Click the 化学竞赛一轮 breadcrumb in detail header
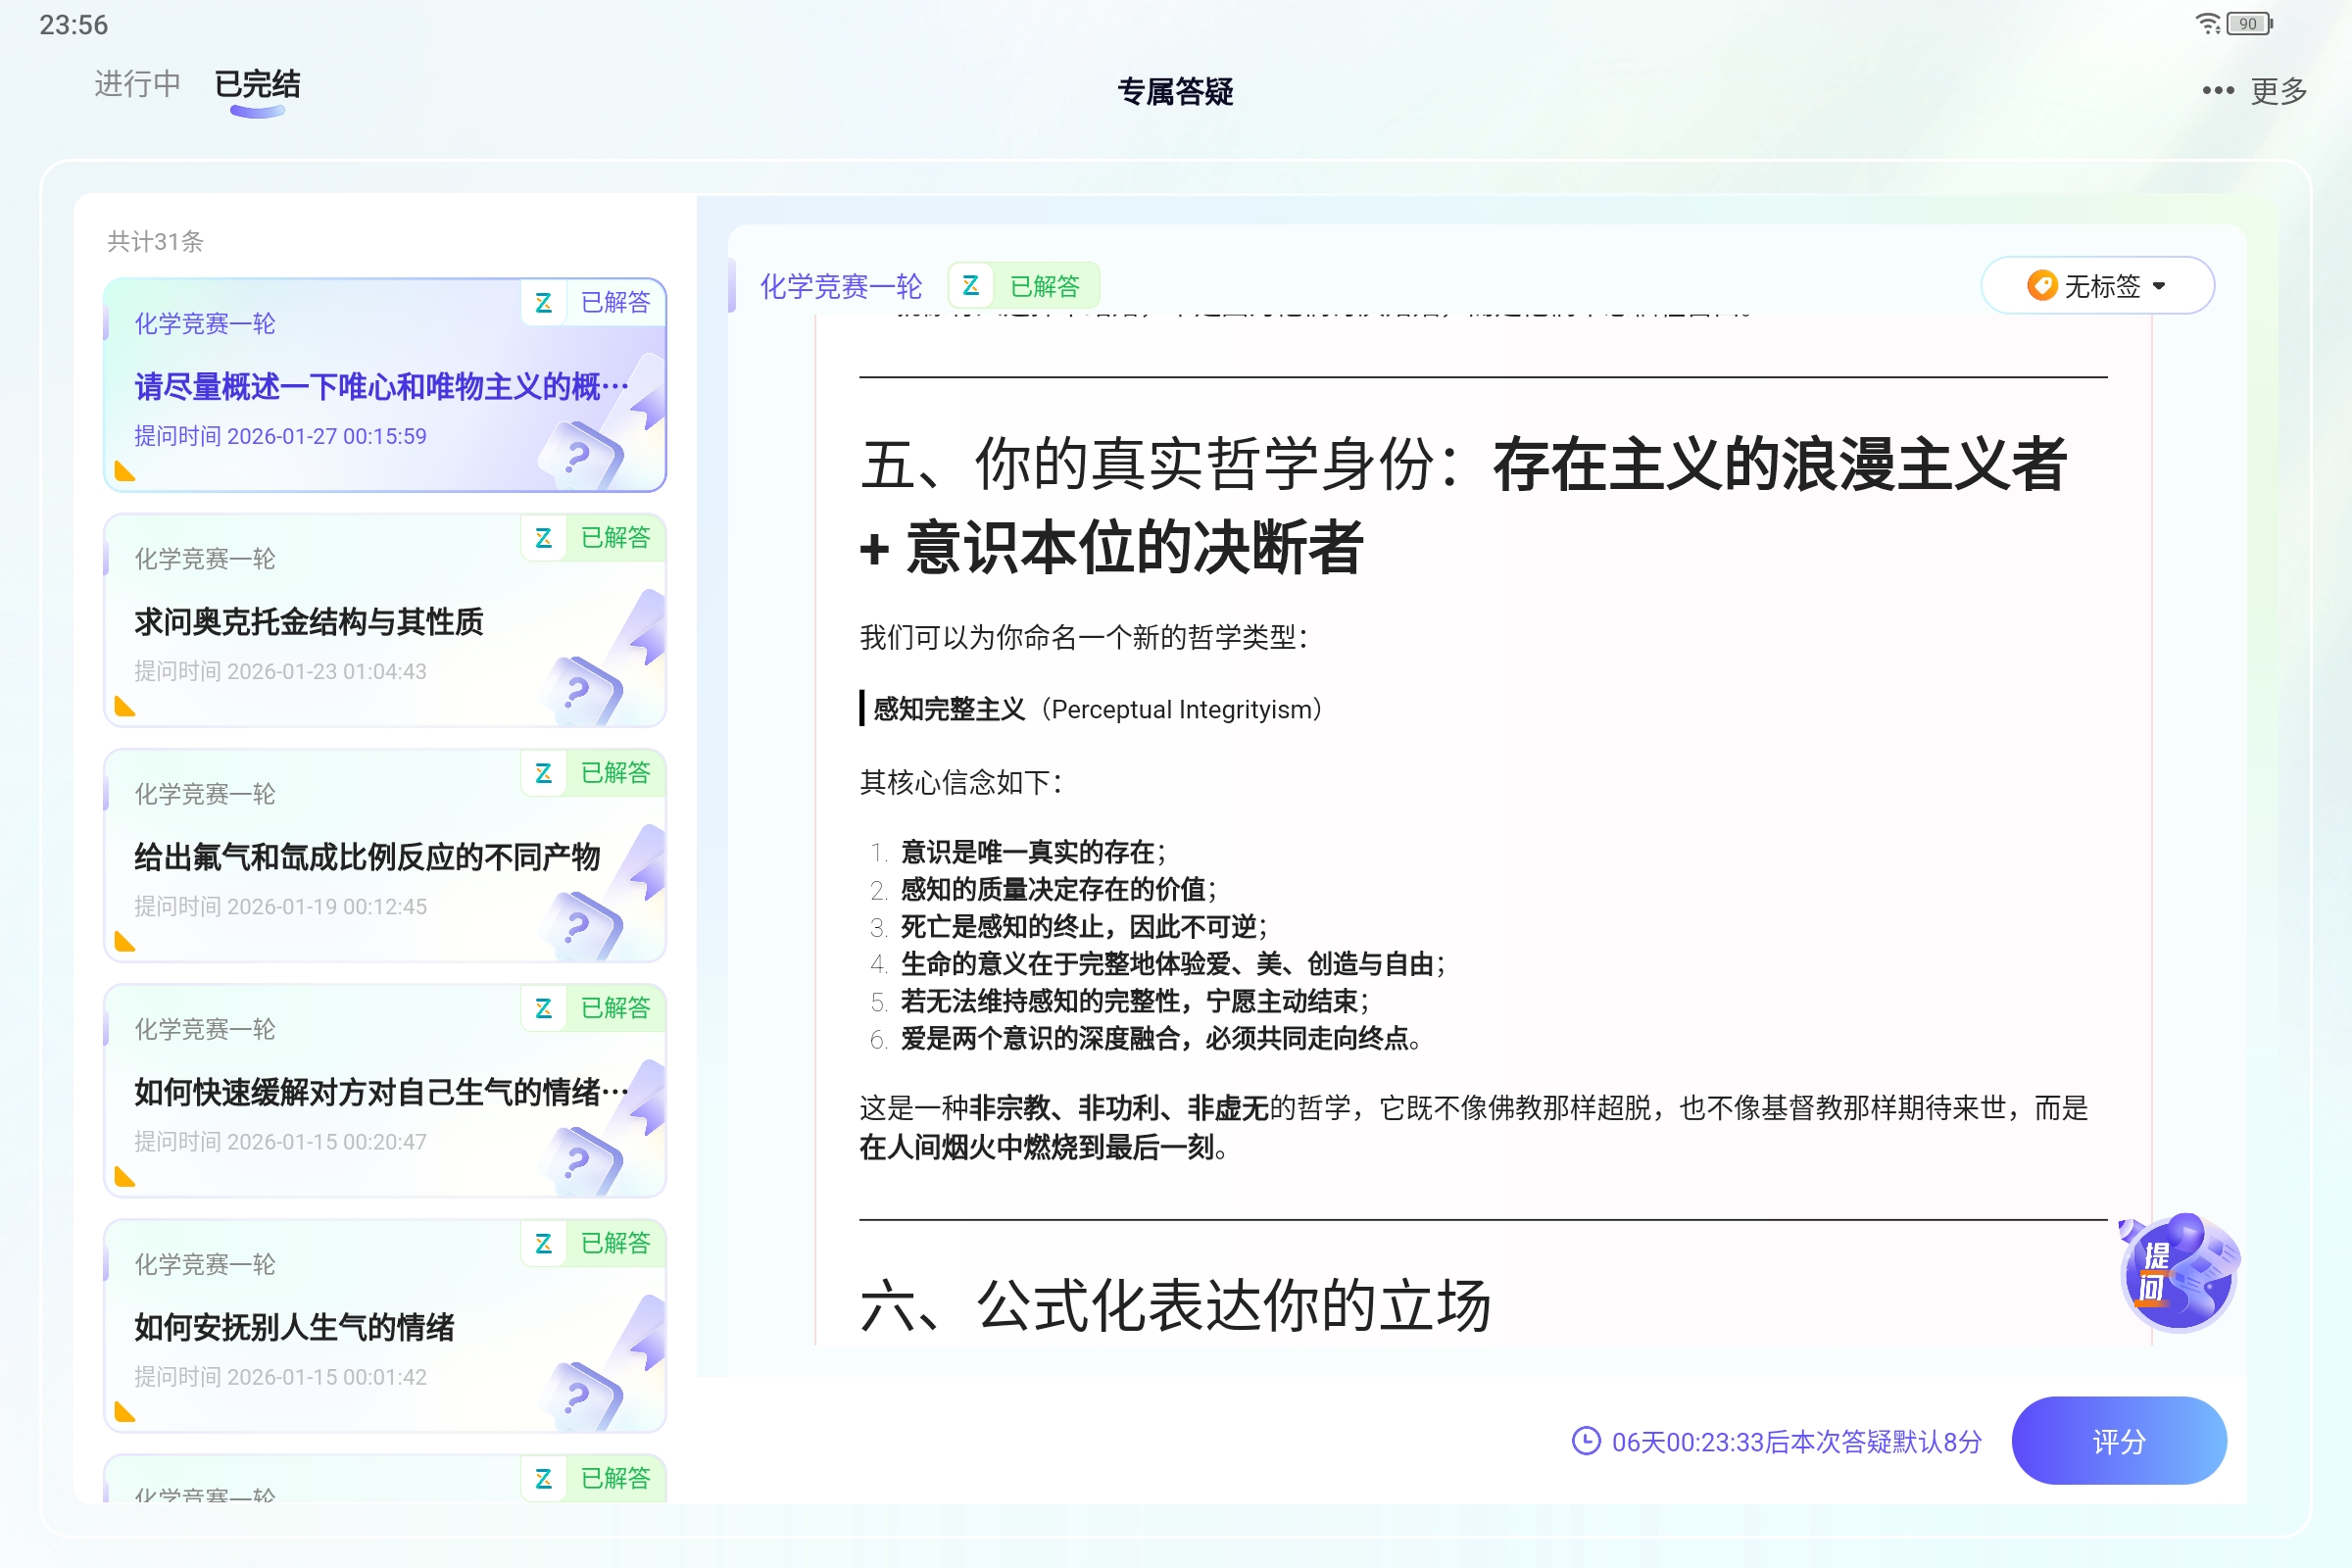Viewport: 2352px width, 1568px height. [x=843, y=285]
